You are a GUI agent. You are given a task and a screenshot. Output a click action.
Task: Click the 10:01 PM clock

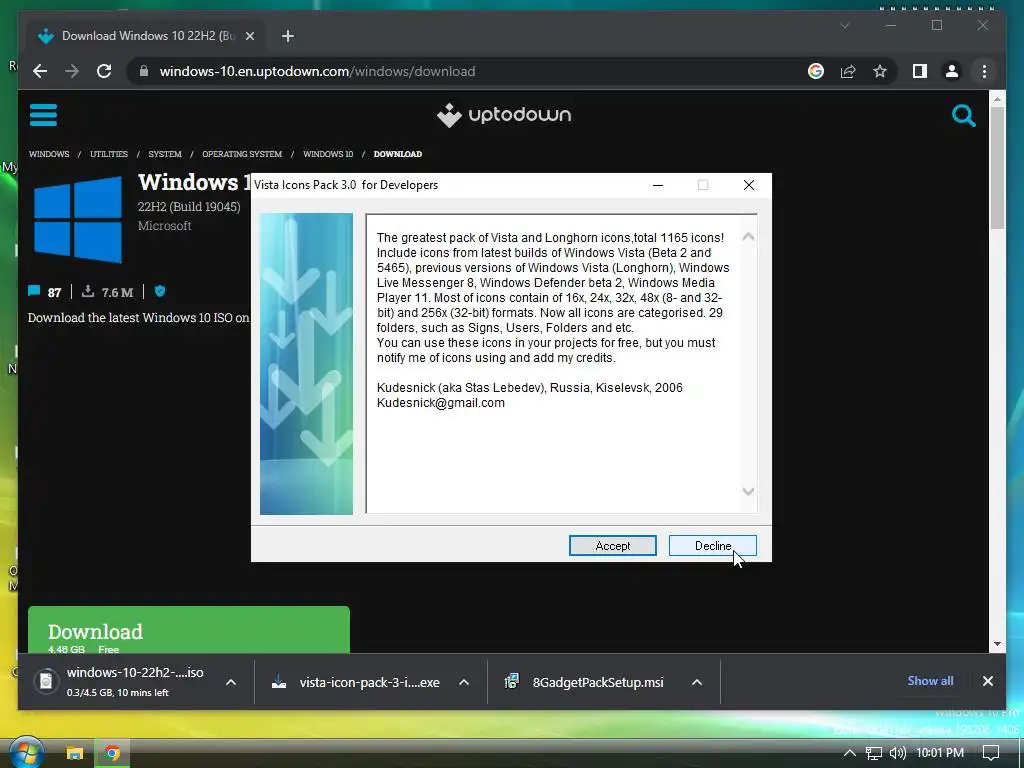coord(940,753)
